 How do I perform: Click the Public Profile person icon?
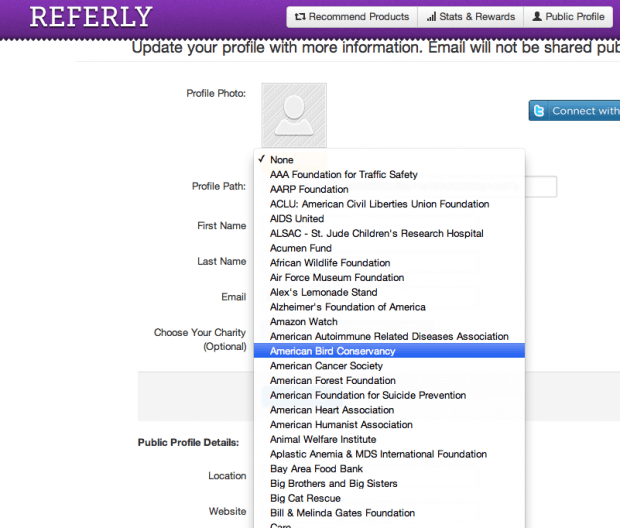click(537, 17)
